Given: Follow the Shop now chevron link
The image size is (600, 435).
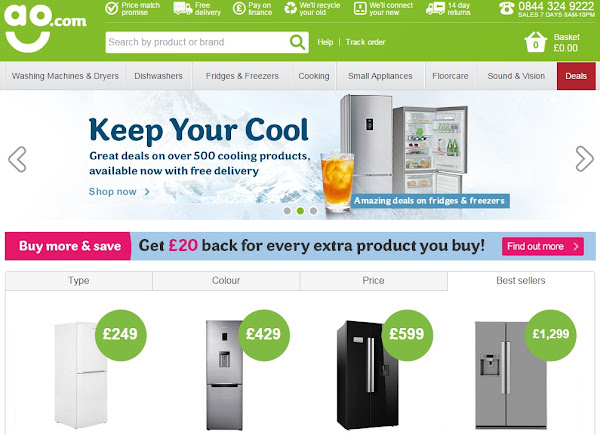Looking at the screenshot, I should point(119,192).
